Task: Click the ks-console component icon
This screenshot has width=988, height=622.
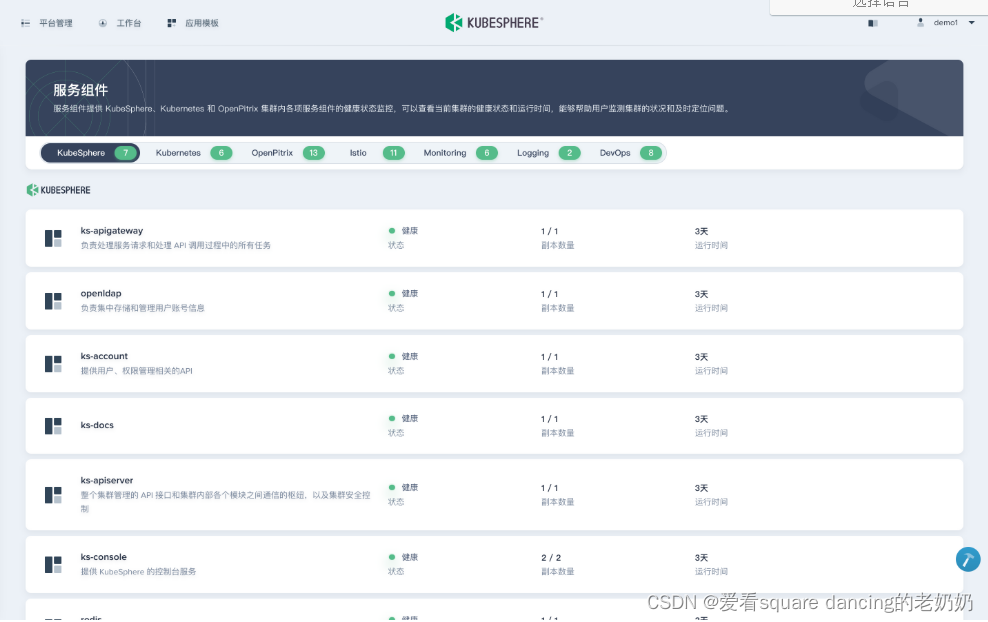Action: [53, 564]
